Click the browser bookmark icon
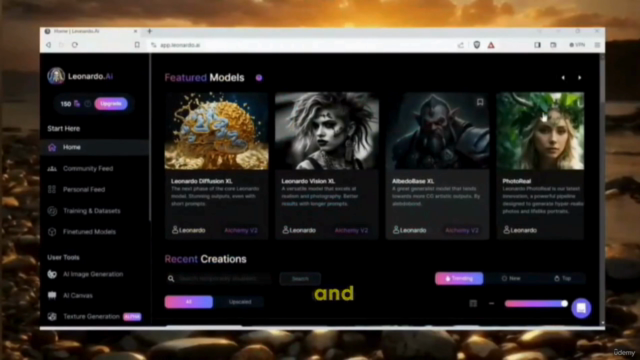Viewport: 640px width, 360px height. click(137, 45)
